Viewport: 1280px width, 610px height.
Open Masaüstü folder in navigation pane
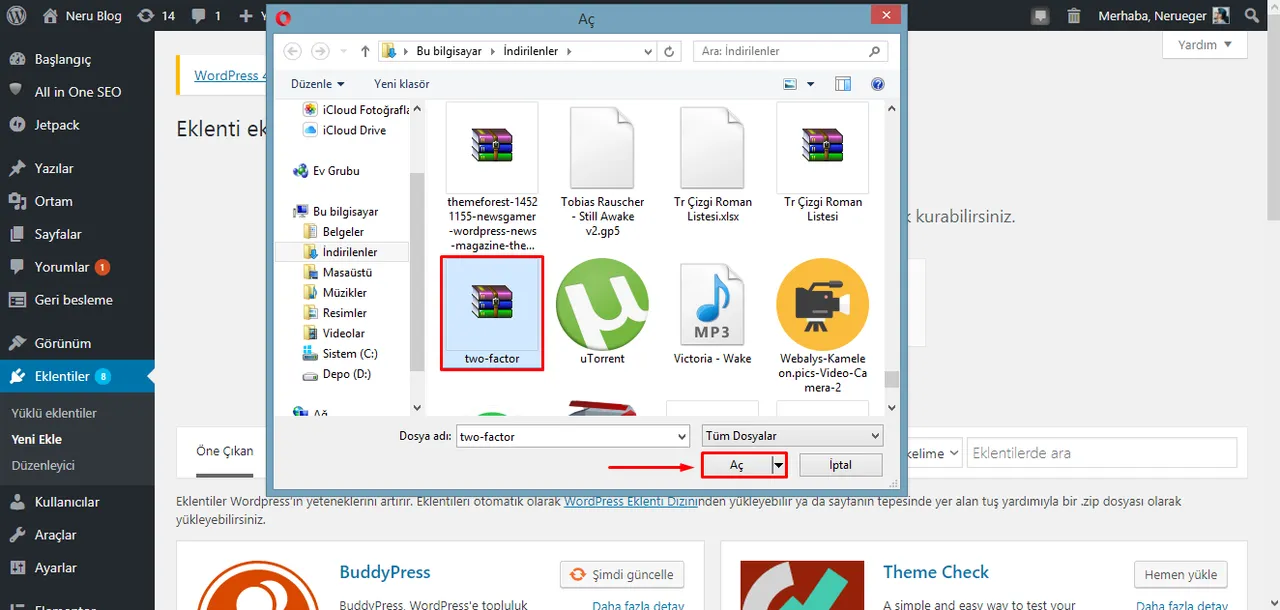coord(338,272)
